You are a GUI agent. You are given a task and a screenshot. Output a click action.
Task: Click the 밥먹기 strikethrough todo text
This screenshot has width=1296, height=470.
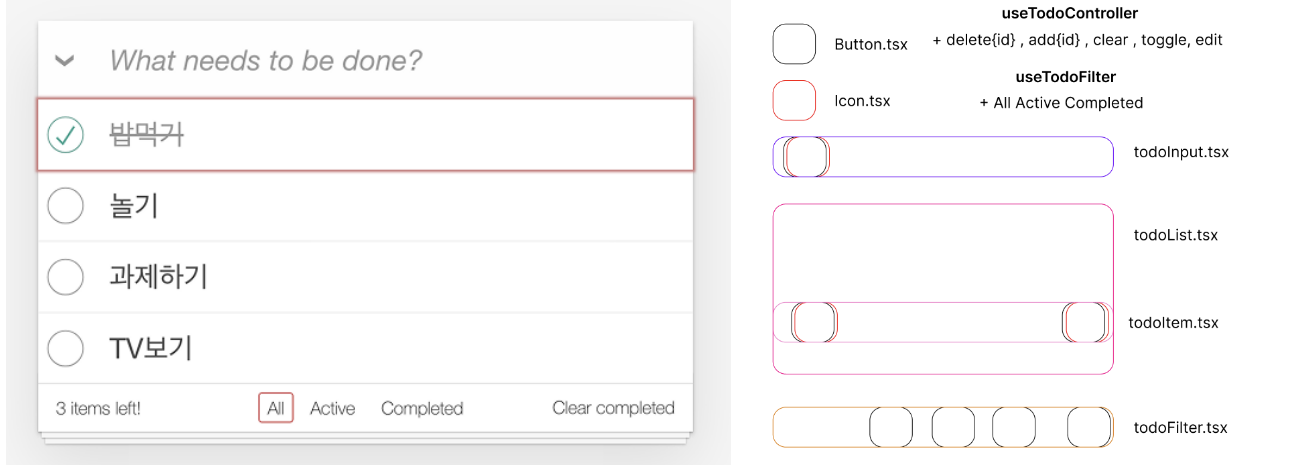pyautogui.click(x=146, y=135)
